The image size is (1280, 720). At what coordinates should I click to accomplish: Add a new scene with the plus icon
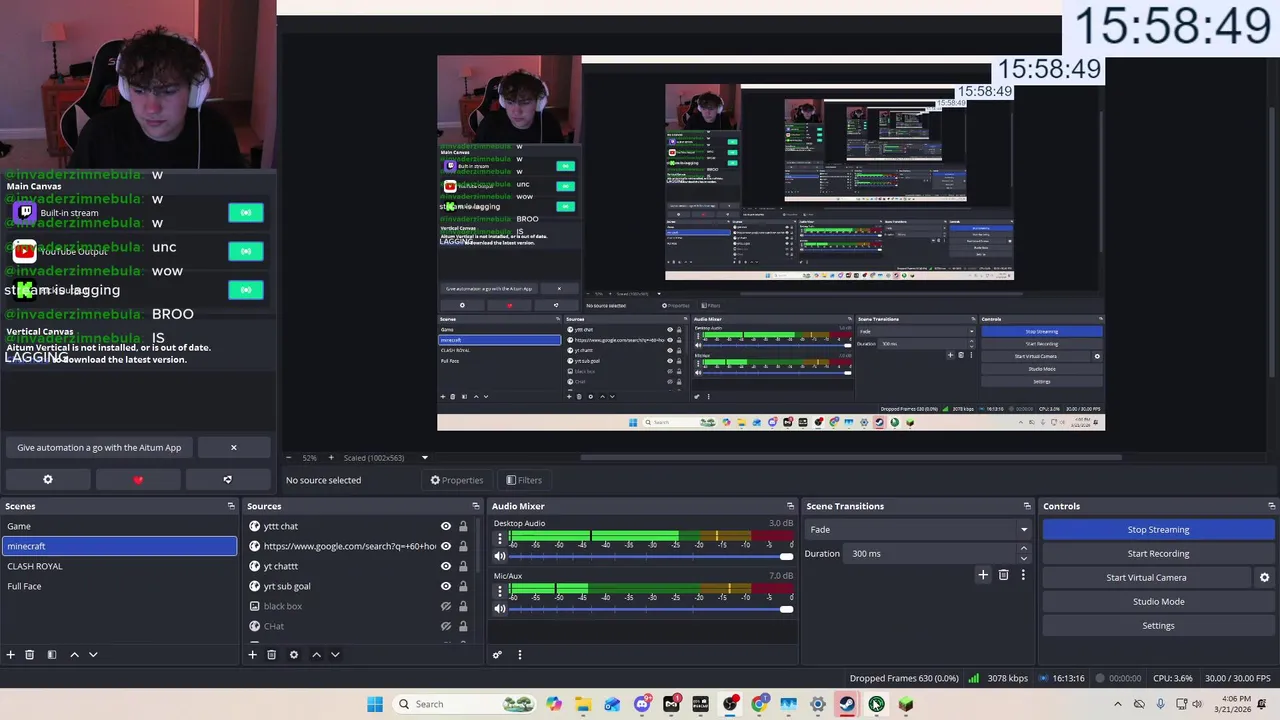coord(11,655)
